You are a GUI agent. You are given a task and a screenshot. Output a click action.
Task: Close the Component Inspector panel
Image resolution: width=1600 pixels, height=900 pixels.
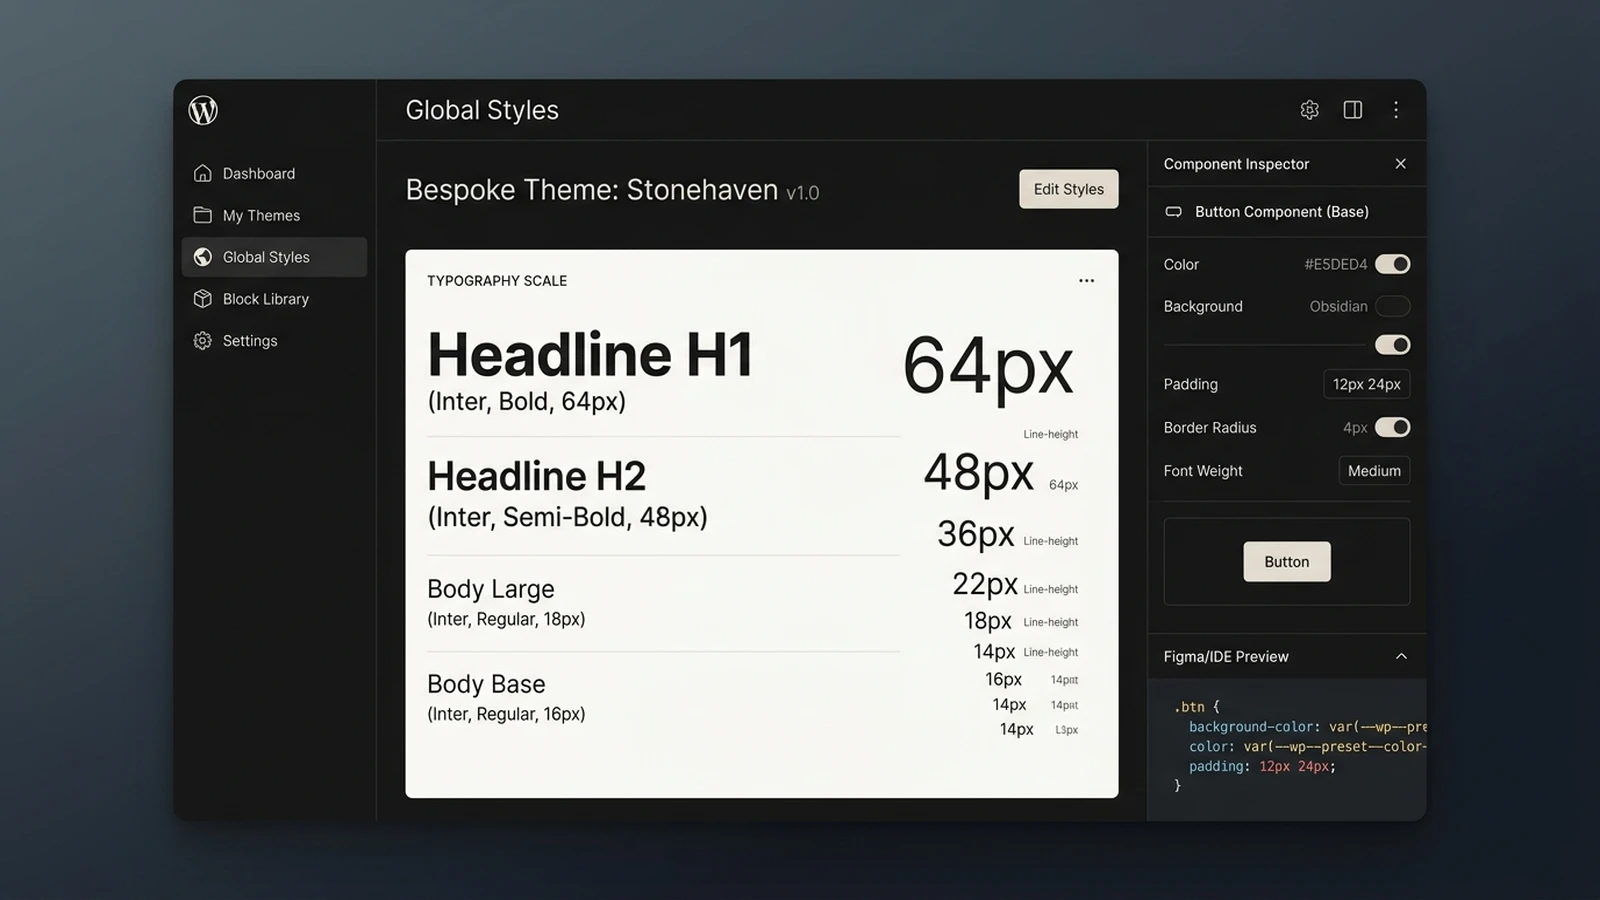pos(1400,164)
